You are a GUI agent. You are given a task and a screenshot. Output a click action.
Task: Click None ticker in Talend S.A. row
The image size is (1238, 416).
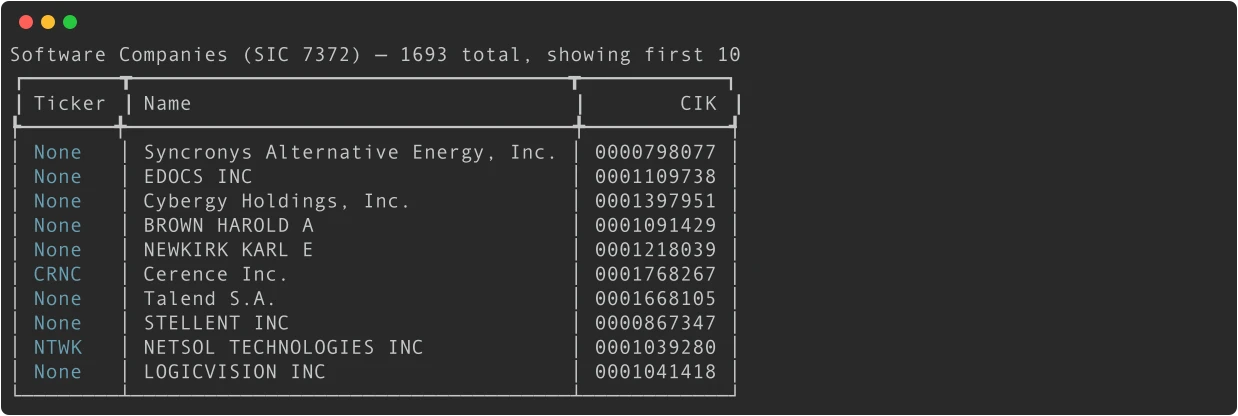[58, 298]
